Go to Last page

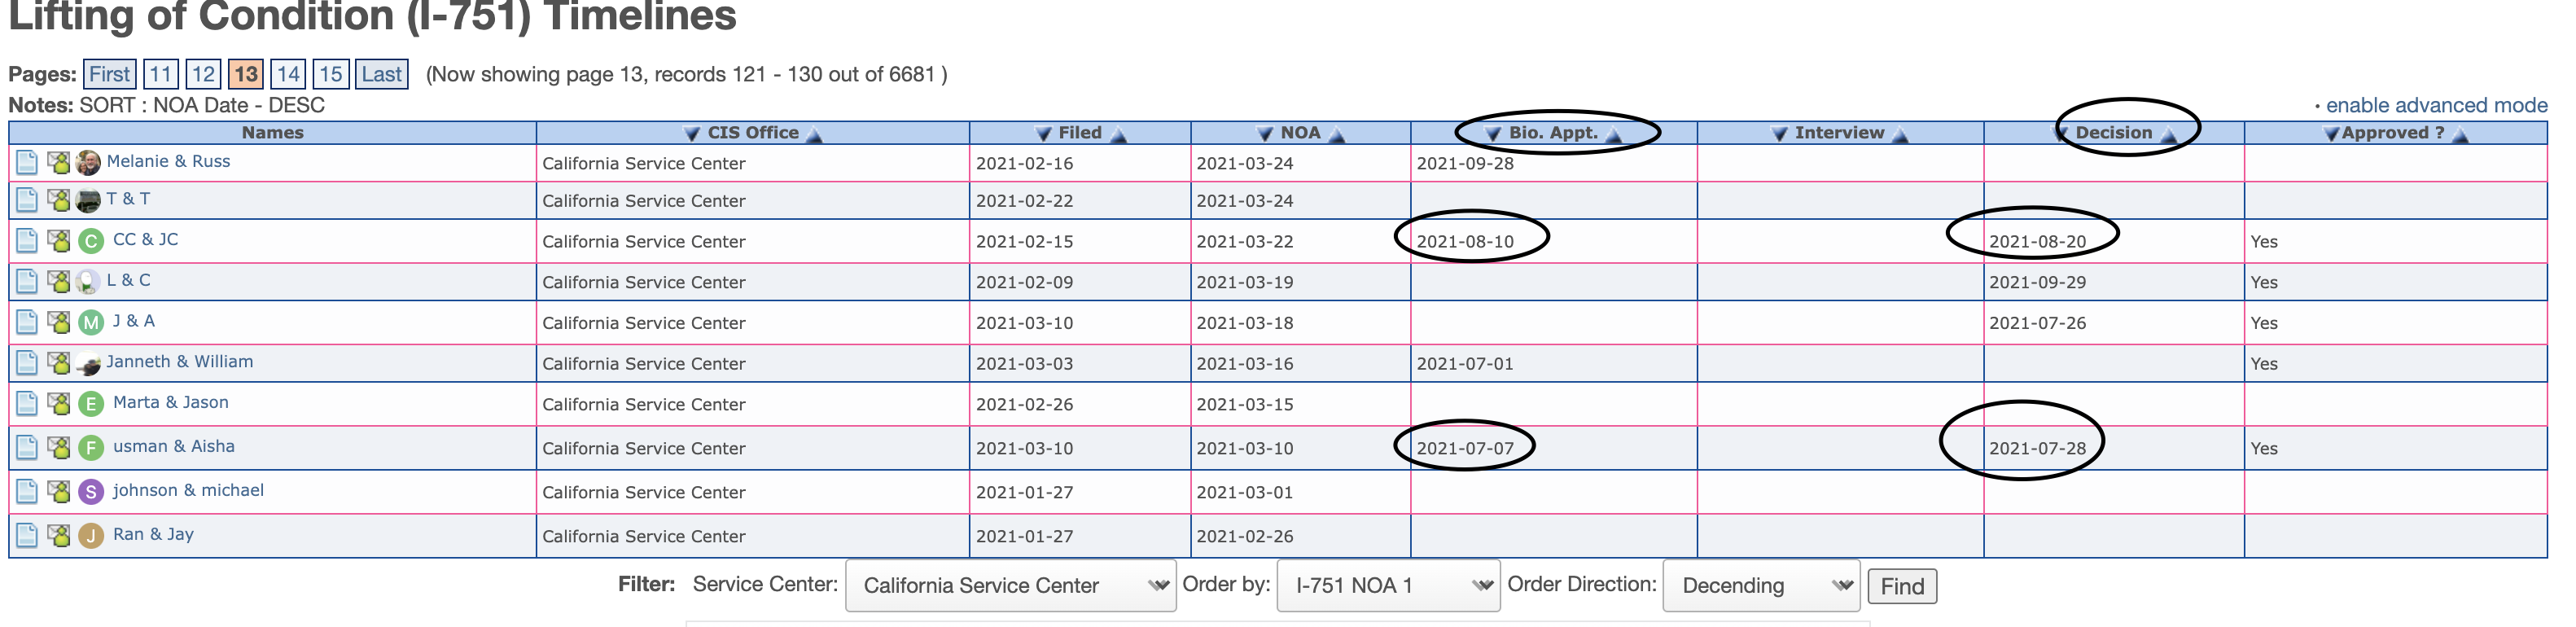pyautogui.click(x=382, y=74)
